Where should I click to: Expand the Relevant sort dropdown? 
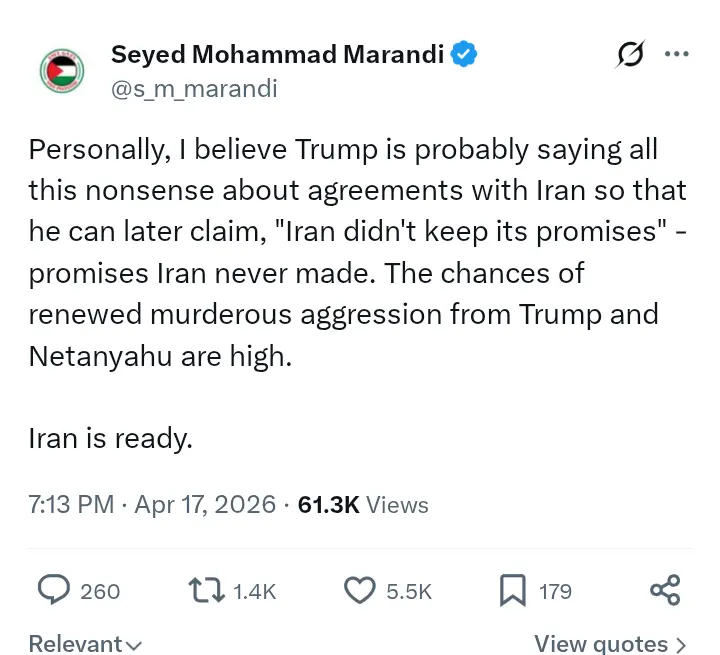tap(85, 643)
